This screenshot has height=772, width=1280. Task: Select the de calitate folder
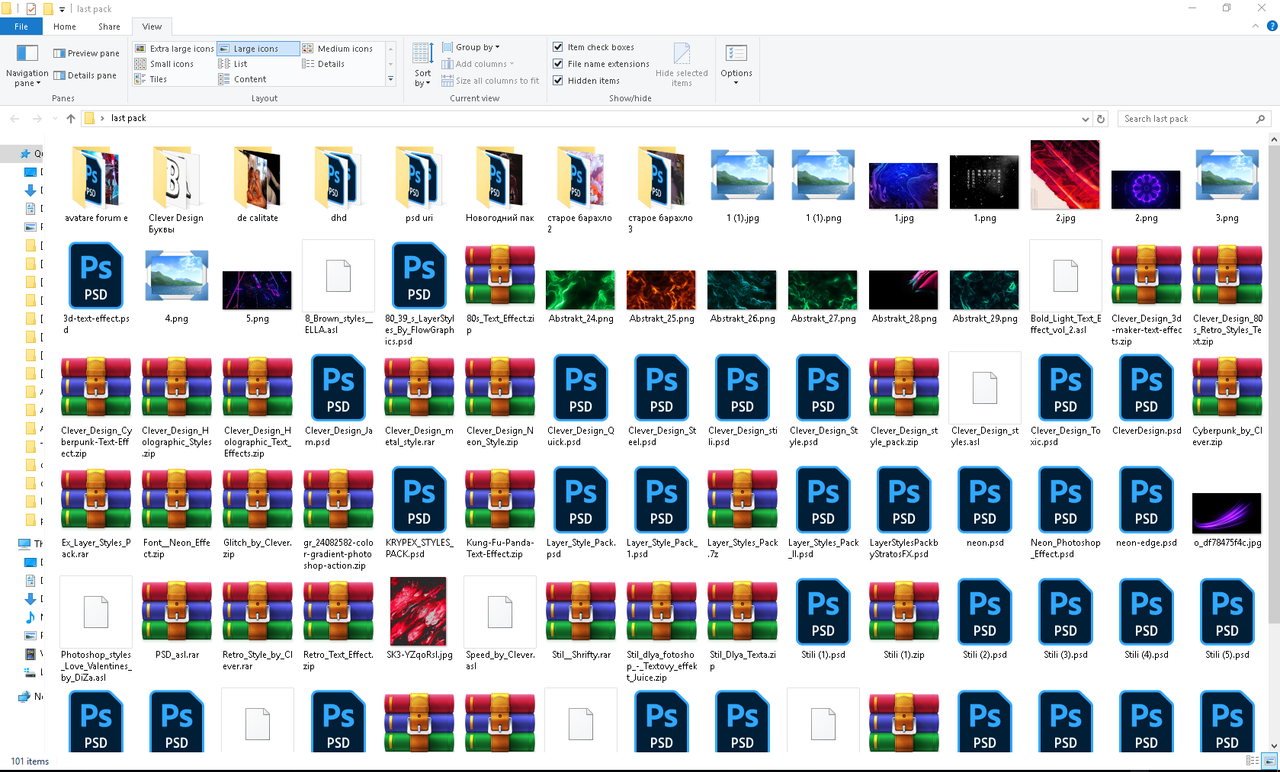(x=257, y=185)
